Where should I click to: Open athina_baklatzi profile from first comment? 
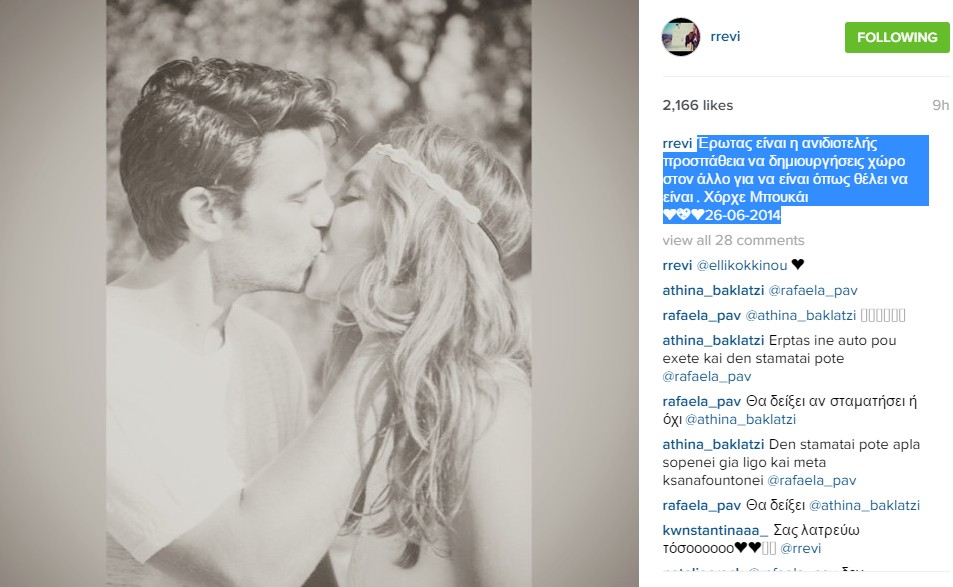point(713,290)
